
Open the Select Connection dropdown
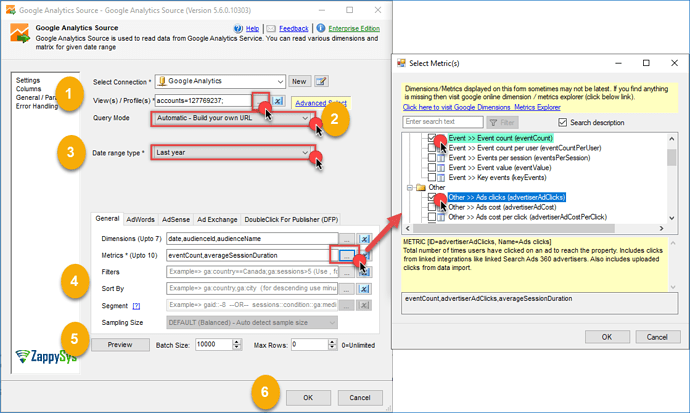coord(220,81)
